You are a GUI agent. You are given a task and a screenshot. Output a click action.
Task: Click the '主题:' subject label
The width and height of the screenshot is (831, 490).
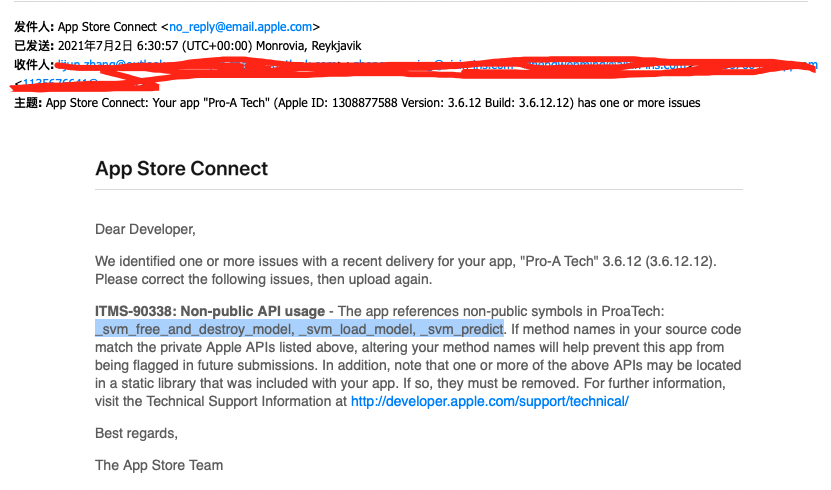pos(28,103)
